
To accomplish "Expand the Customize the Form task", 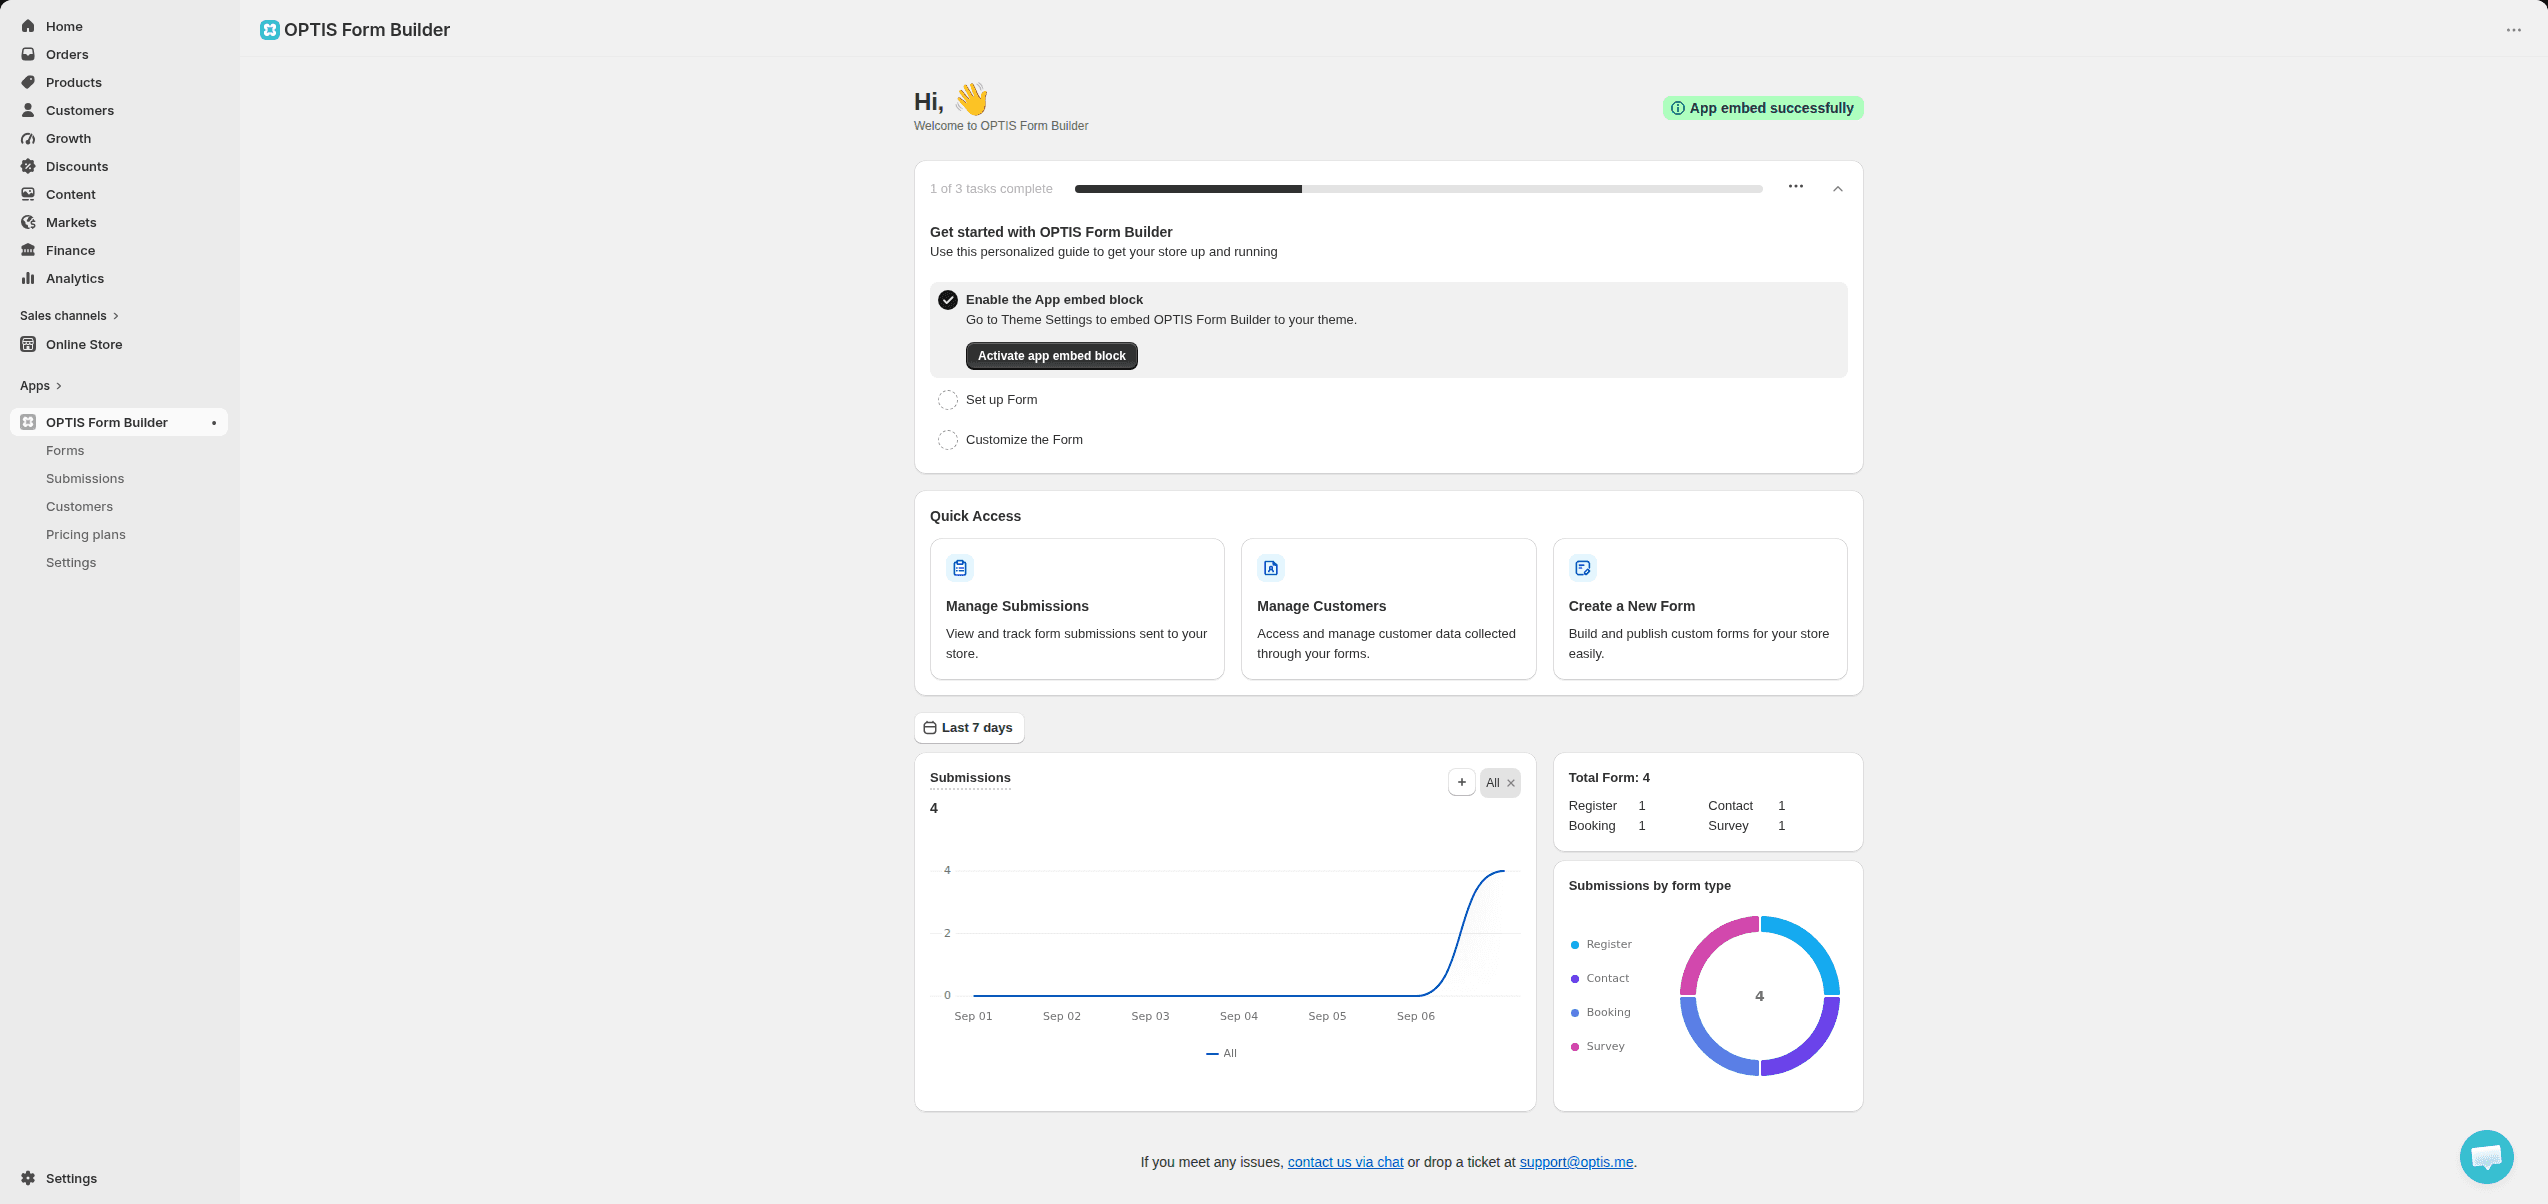I will pyautogui.click(x=1024, y=440).
